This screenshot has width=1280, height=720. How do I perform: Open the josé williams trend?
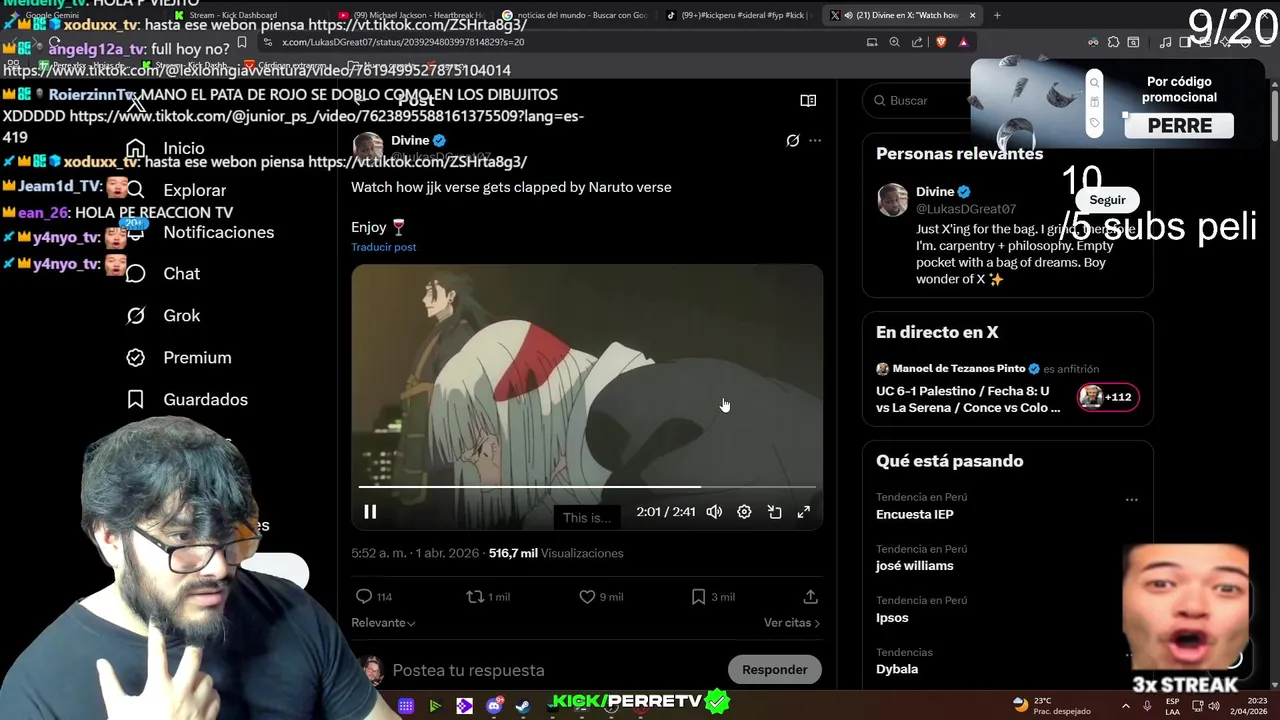click(x=915, y=566)
